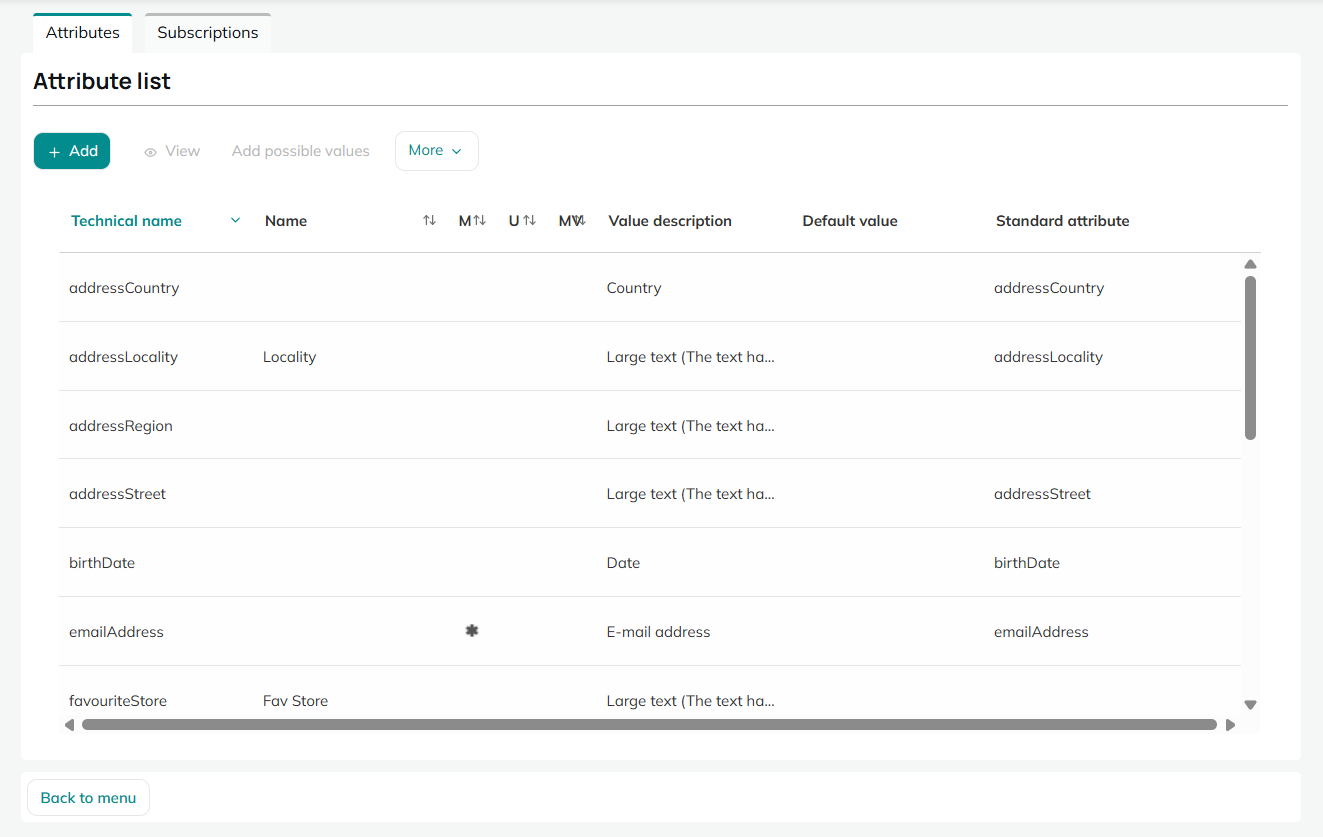Click the Date value description cell
This screenshot has width=1323, height=837.
[x=623, y=563]
